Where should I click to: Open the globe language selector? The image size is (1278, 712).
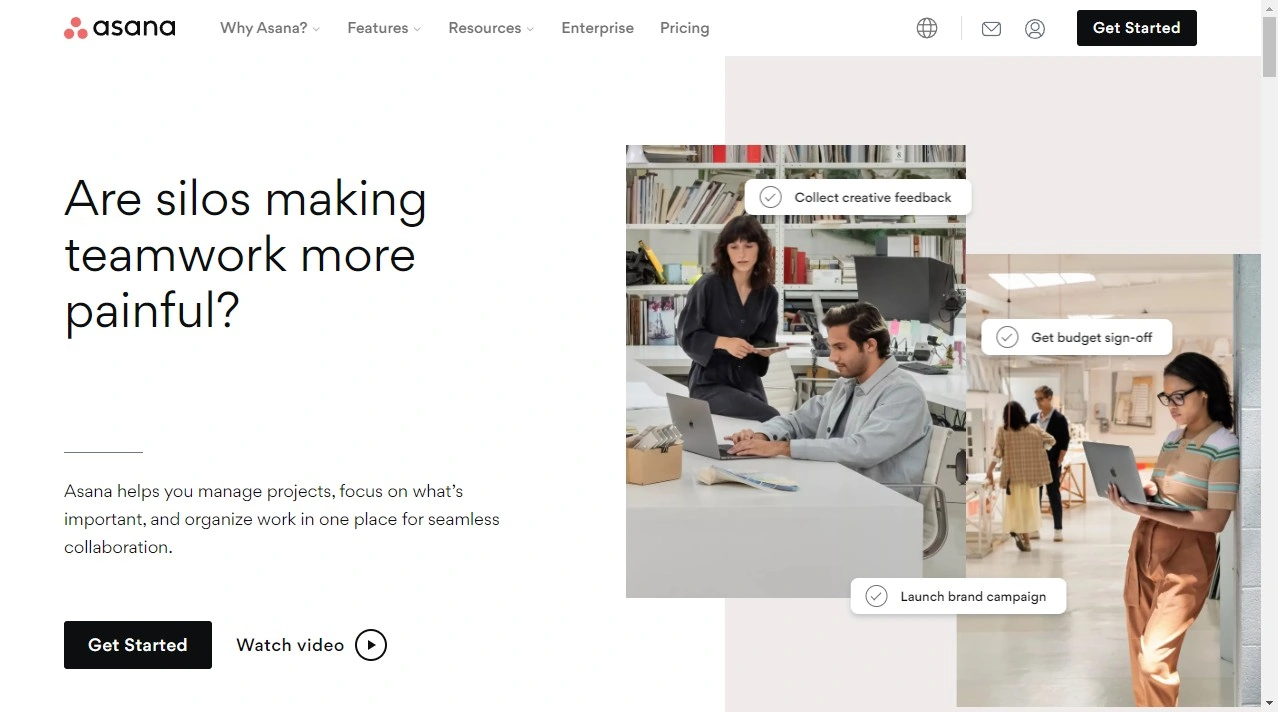pyautogui.click(x=927, y=28)
